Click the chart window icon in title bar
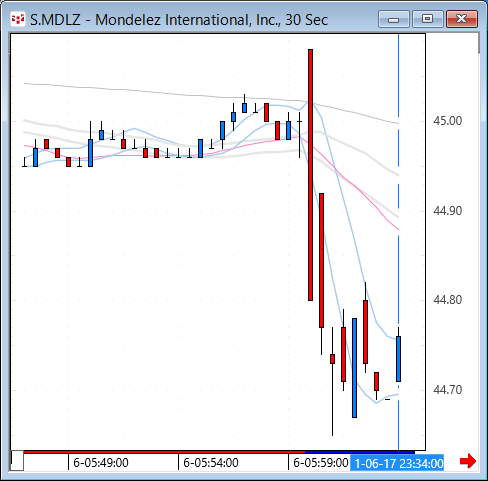 (x=18, y=20)
